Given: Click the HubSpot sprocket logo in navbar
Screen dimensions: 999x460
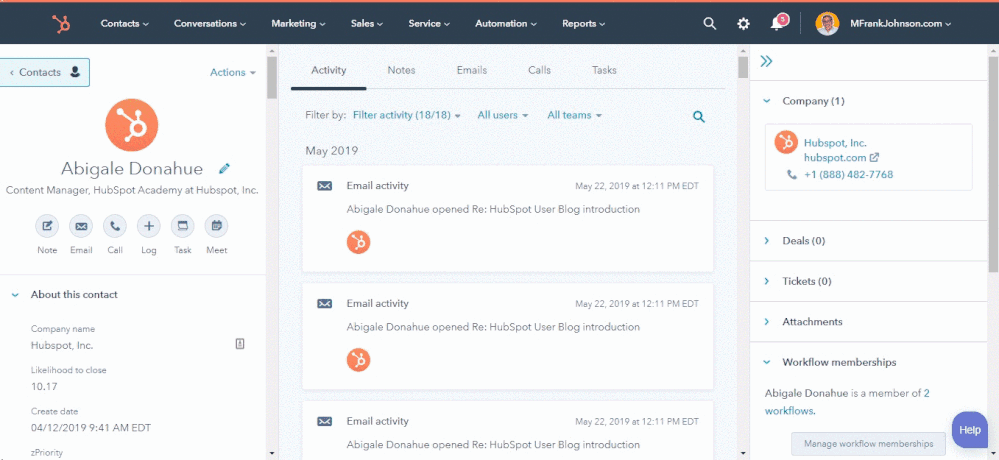Looking at the screenshot, I should pos(61,24).
